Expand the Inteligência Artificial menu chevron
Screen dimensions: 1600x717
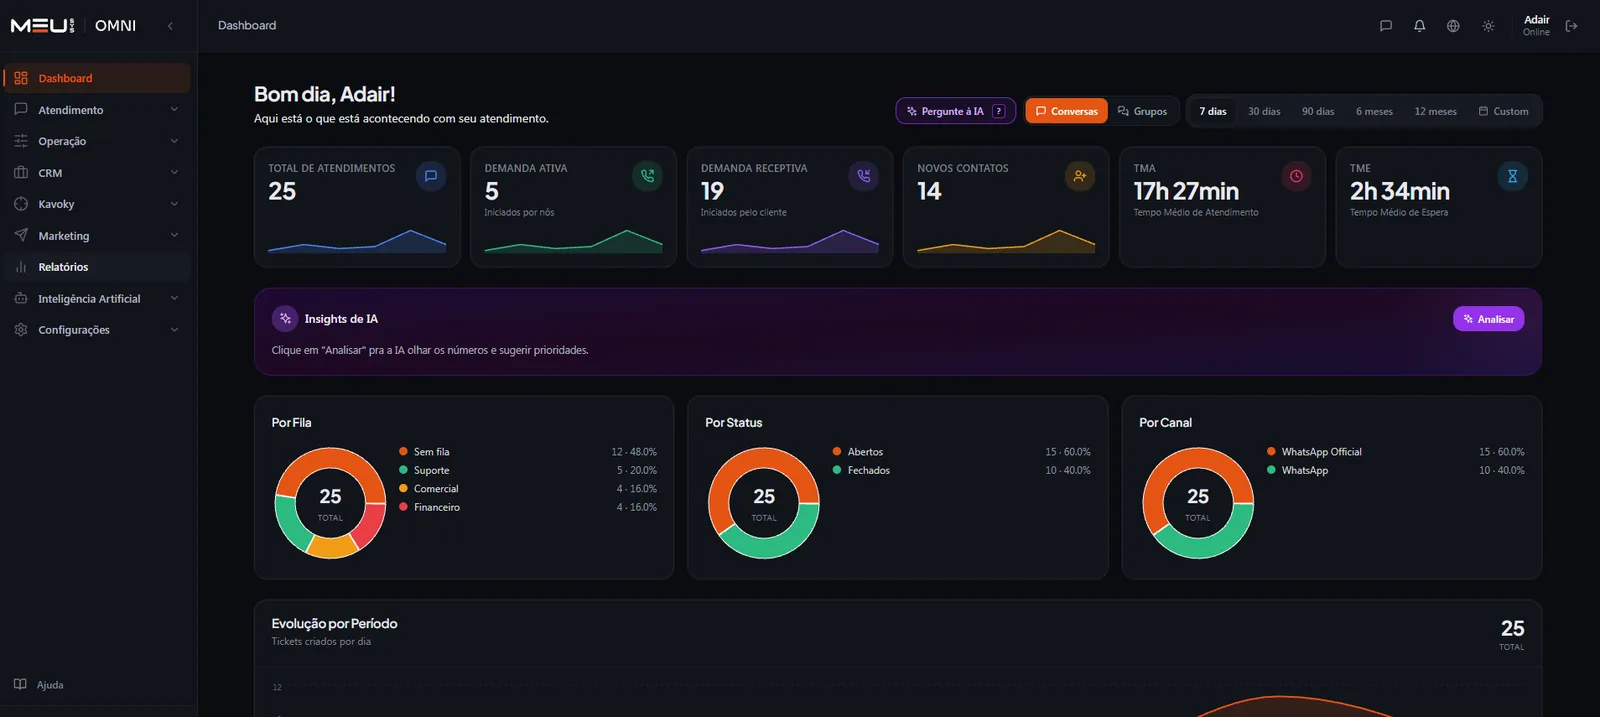pyautogui.click(x=174, y=299)
